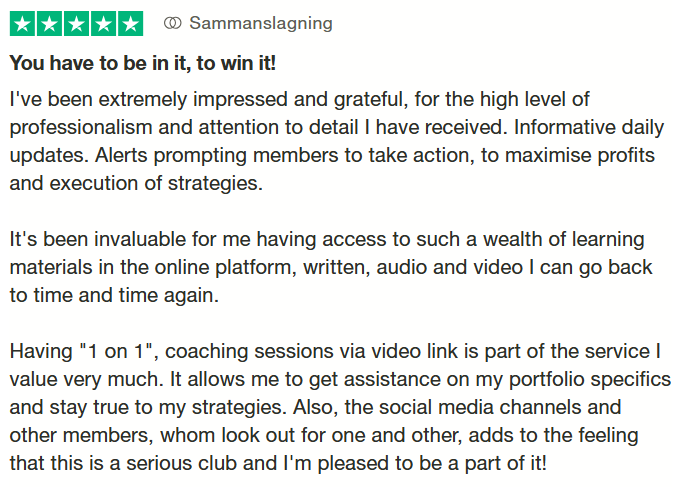Viewport: 700px width, 487px height.
Task: Click the first green rating star
Action: (x=23, y=24)
